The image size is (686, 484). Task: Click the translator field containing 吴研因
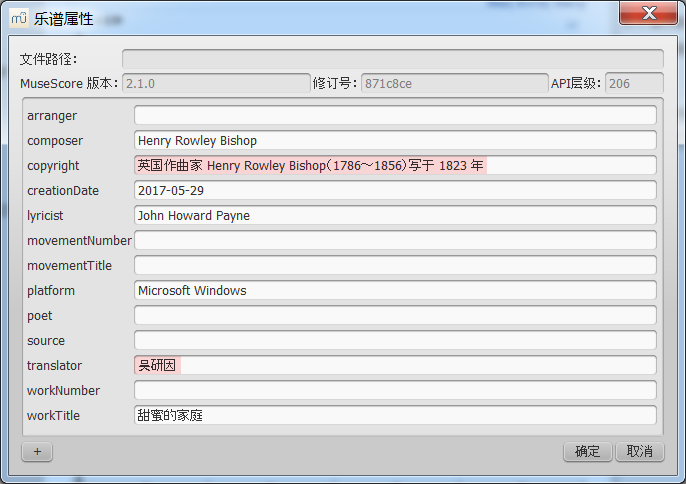click(x=395, y=366)
